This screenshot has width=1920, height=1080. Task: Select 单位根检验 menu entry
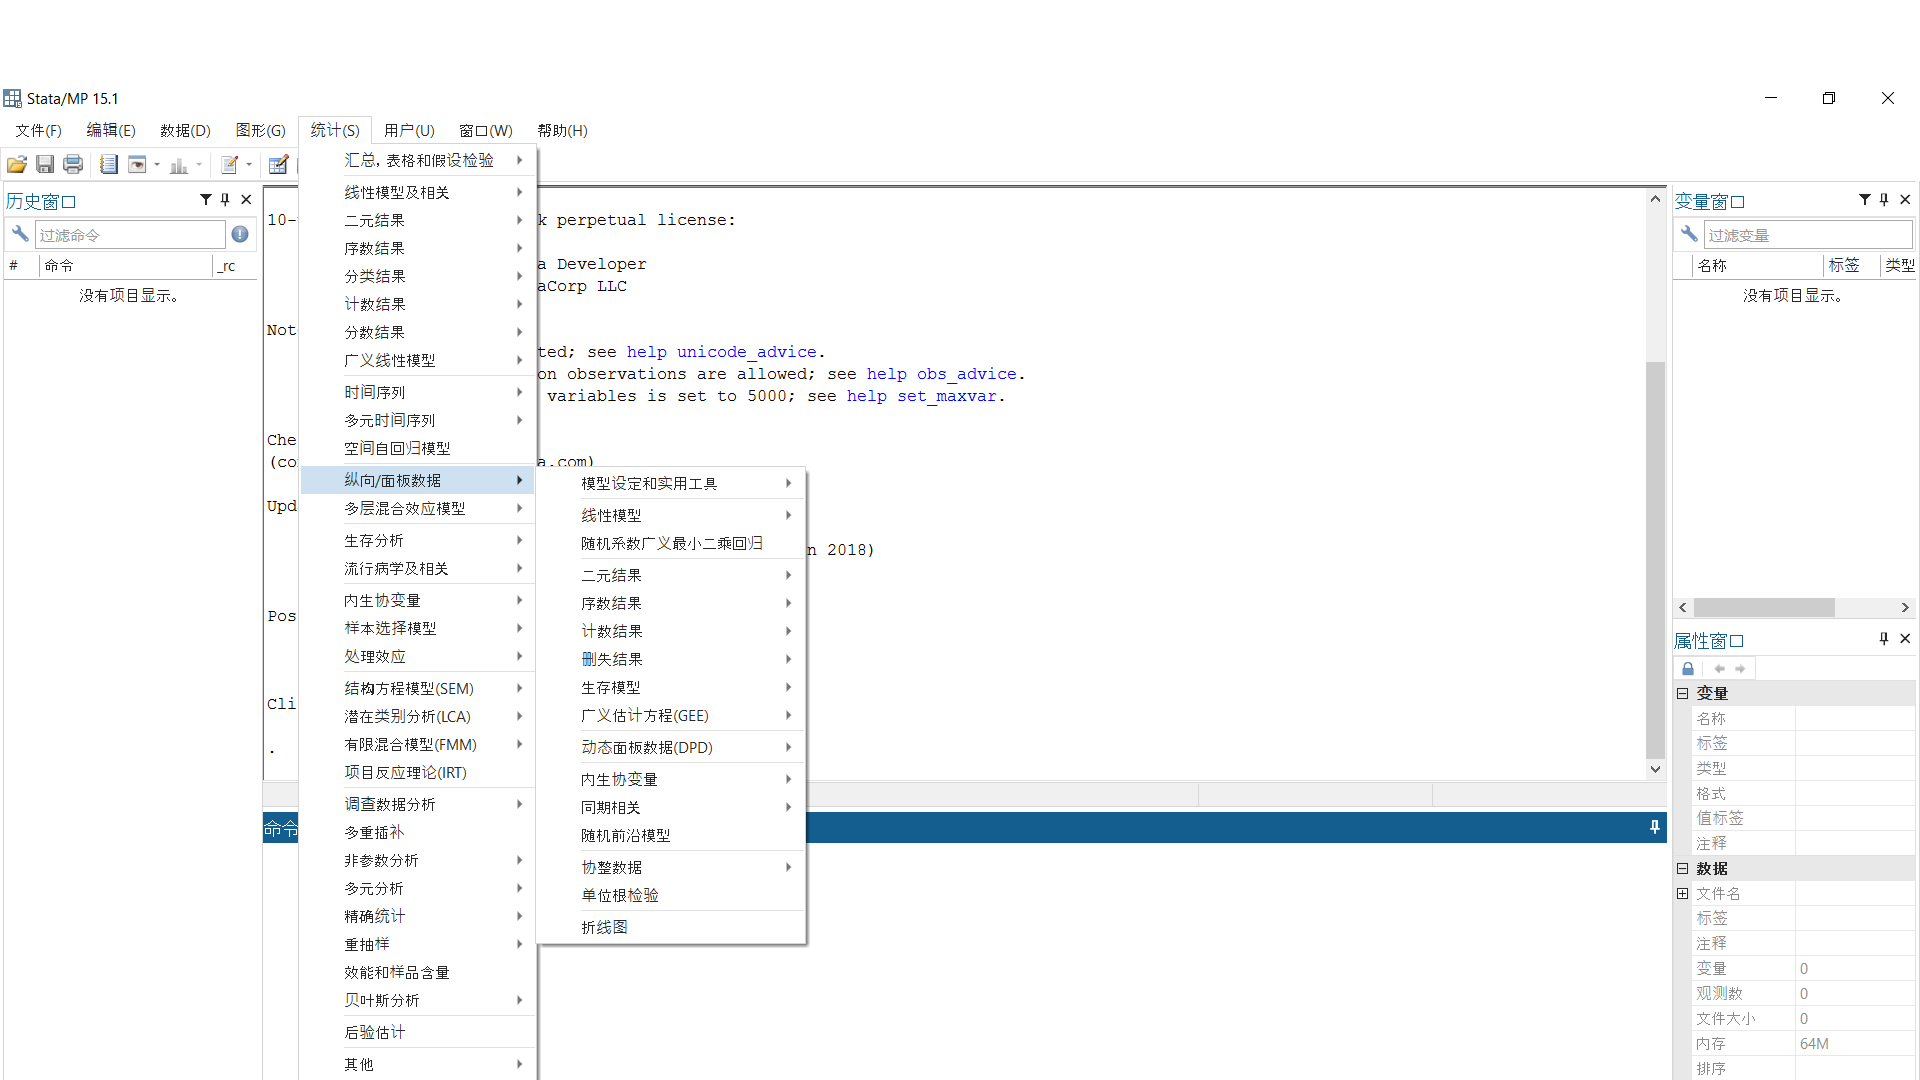coord(620,895)
